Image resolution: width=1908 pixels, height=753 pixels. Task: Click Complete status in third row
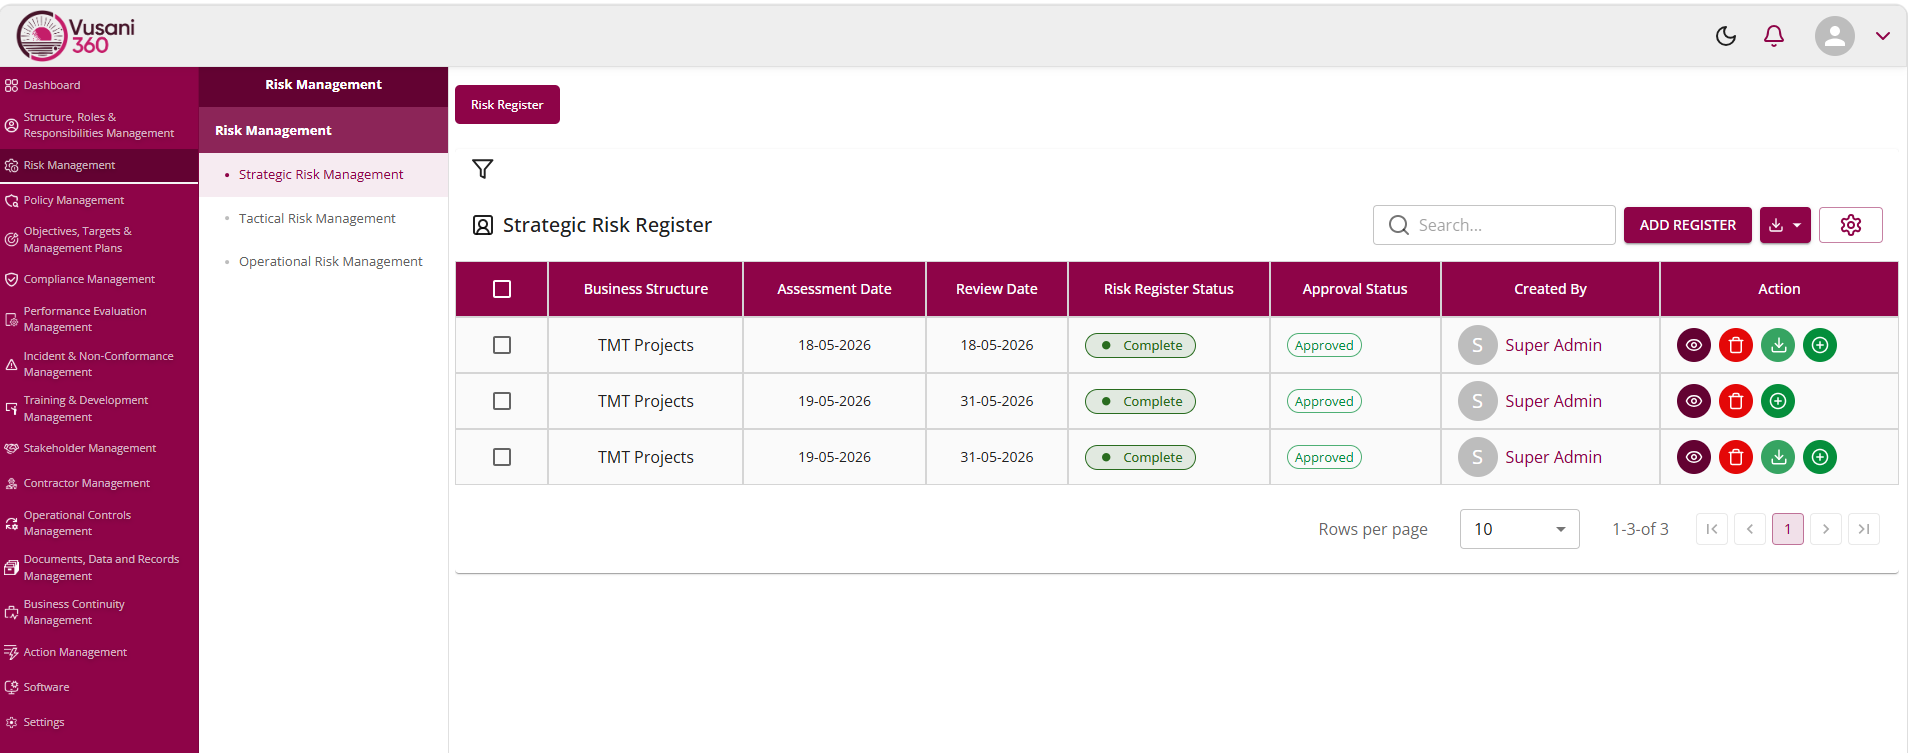(1140, 457)
